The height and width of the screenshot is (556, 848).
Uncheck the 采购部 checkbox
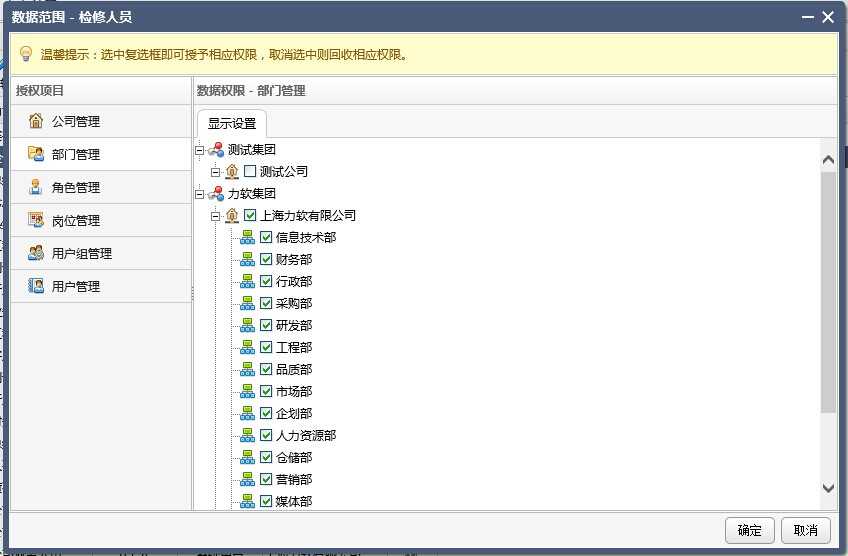[x=266, y=303]
